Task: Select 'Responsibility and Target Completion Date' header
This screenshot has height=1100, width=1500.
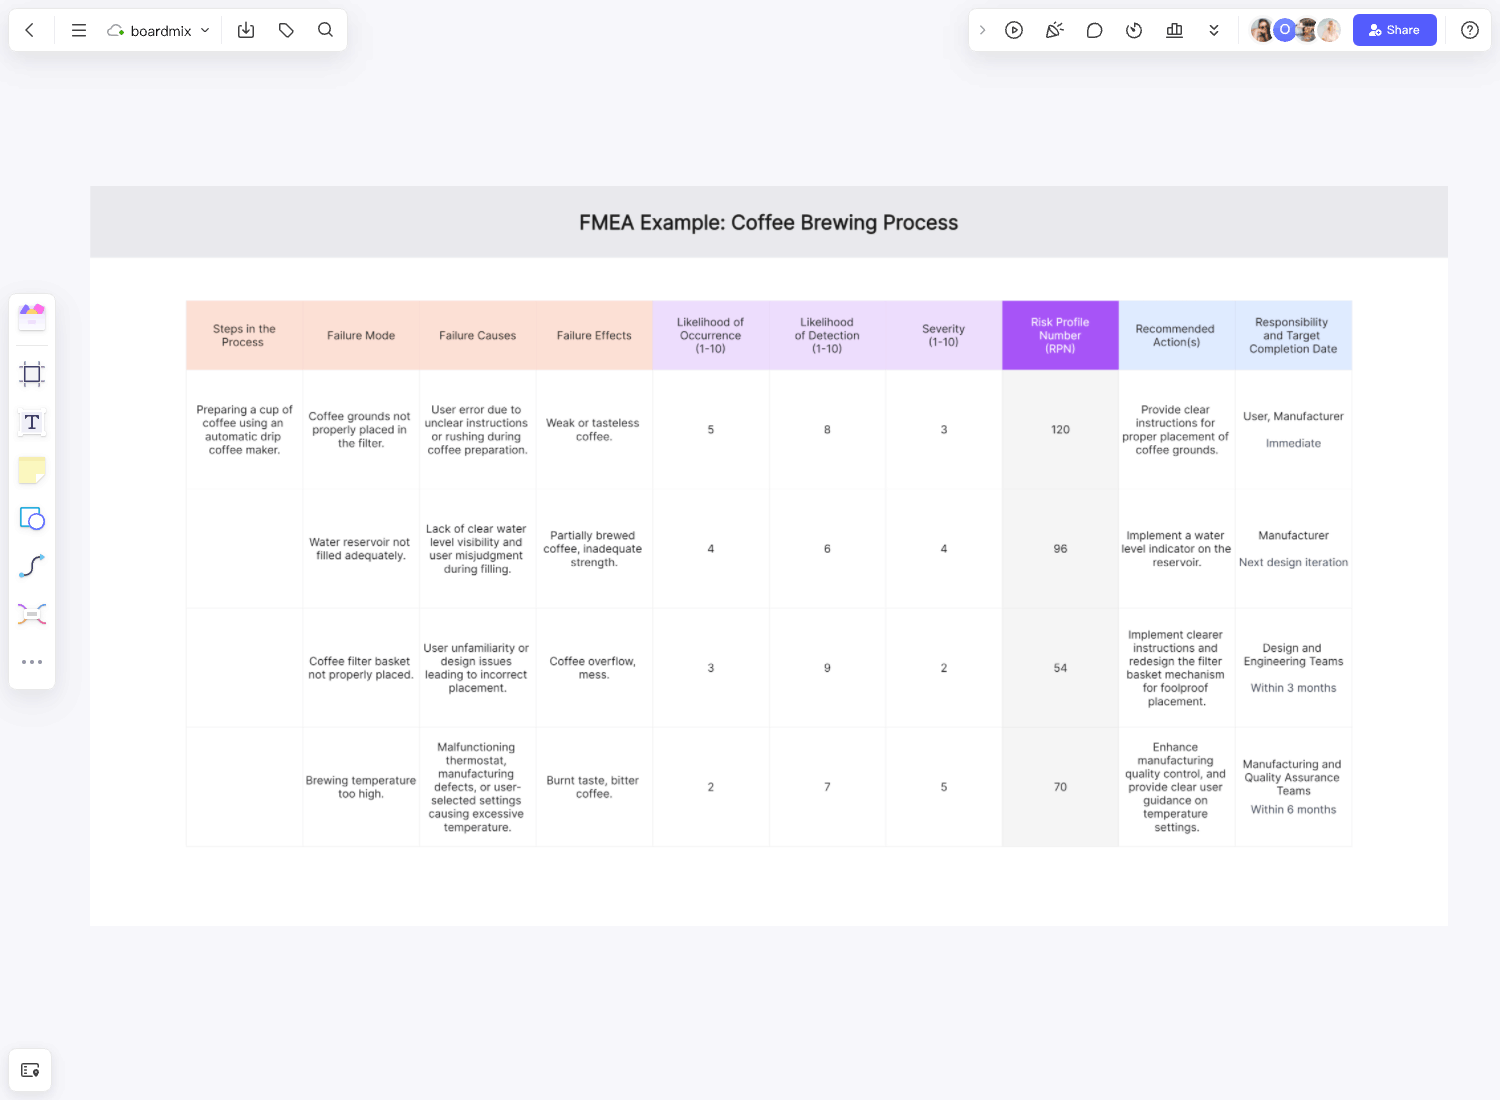Action: [x=1293, y=335]
